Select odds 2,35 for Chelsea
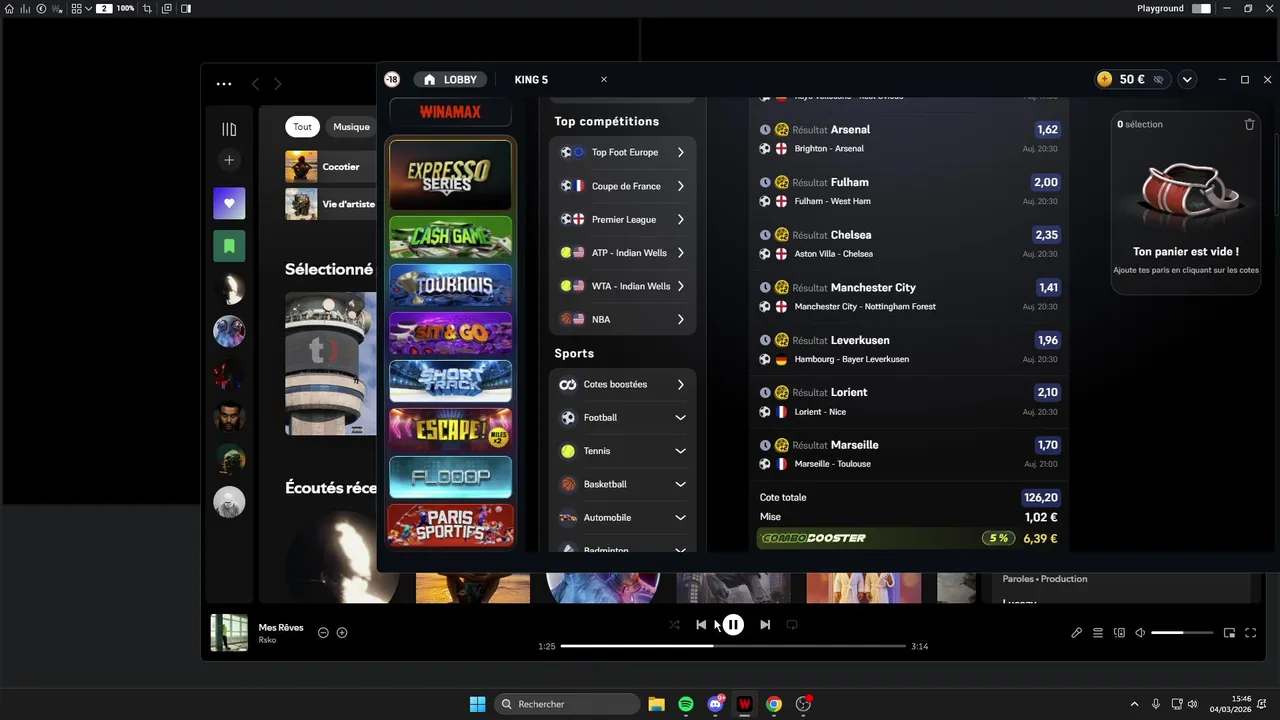The width and height of the screenshot is (1280, 720). coord(1046,235)
